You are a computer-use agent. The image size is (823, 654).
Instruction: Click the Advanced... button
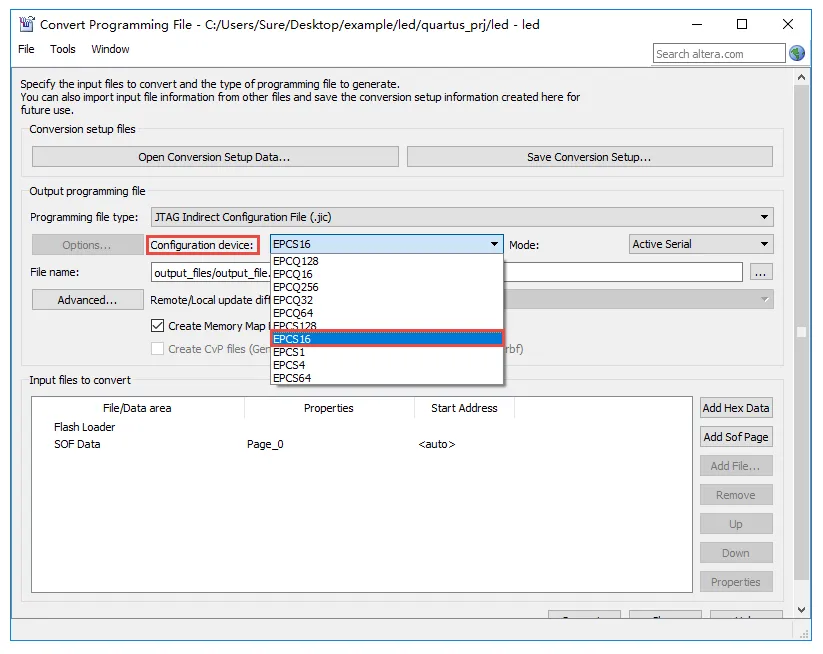point(88,300)
